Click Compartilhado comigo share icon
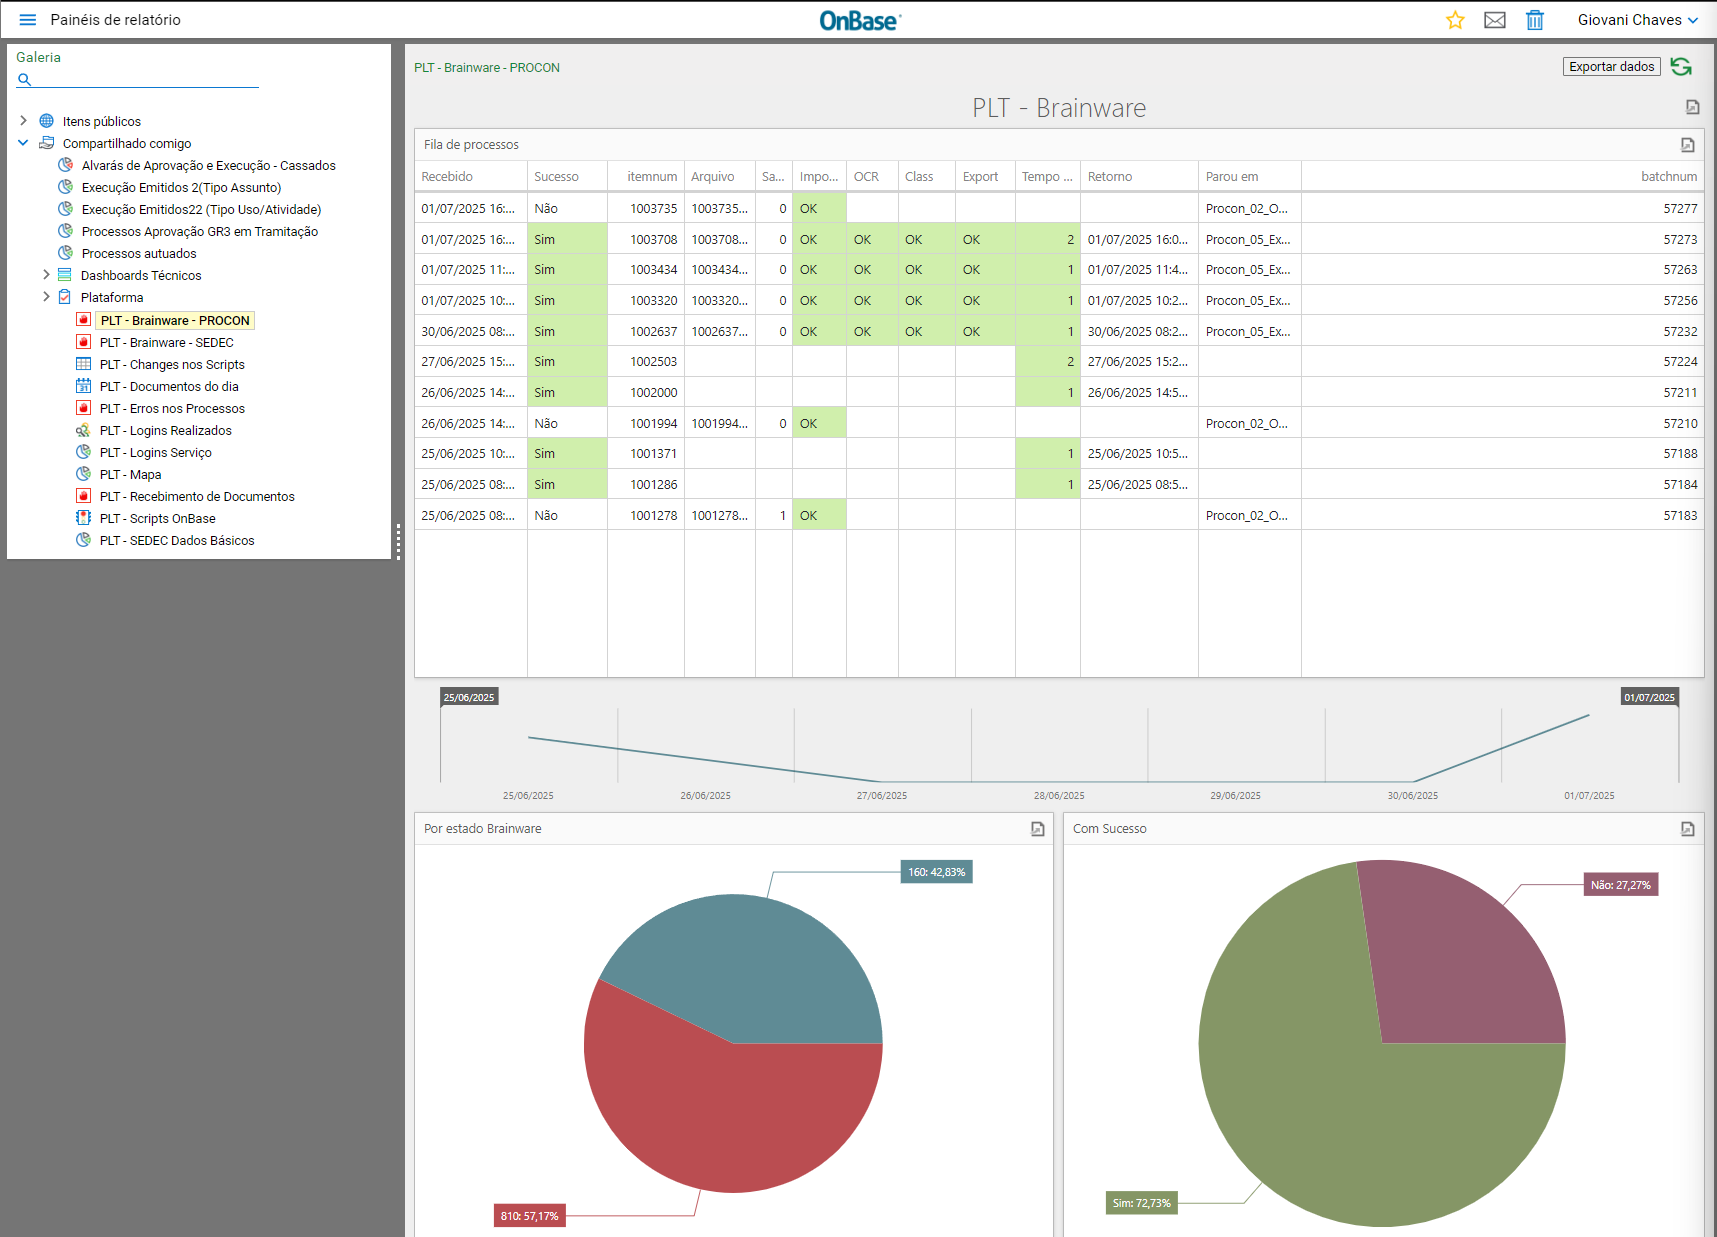 point(46,143)
